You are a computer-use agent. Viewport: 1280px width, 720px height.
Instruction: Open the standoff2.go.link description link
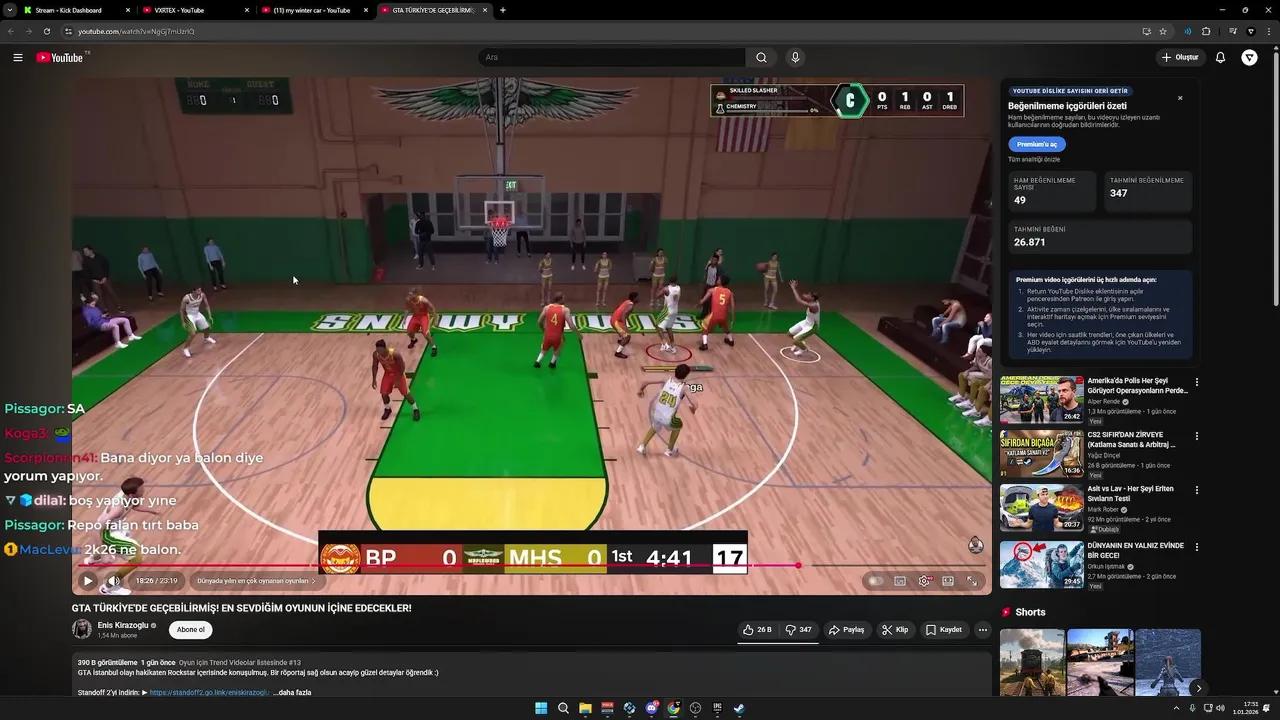(209, 692)
